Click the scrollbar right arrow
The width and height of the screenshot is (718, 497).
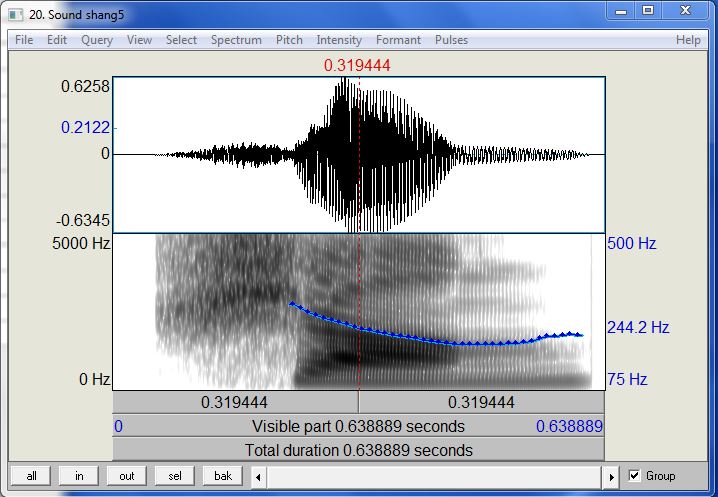click(x=612, y=477)
